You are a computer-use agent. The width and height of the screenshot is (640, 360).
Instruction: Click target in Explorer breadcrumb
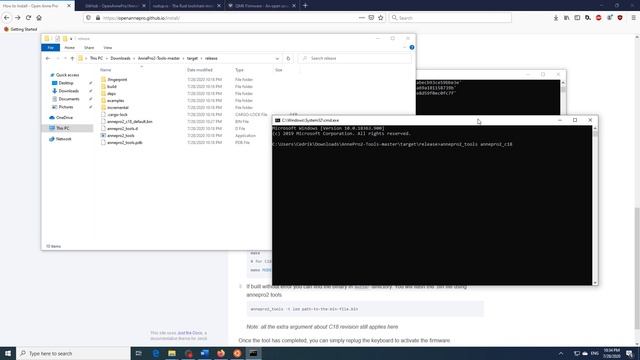point(192,58)
